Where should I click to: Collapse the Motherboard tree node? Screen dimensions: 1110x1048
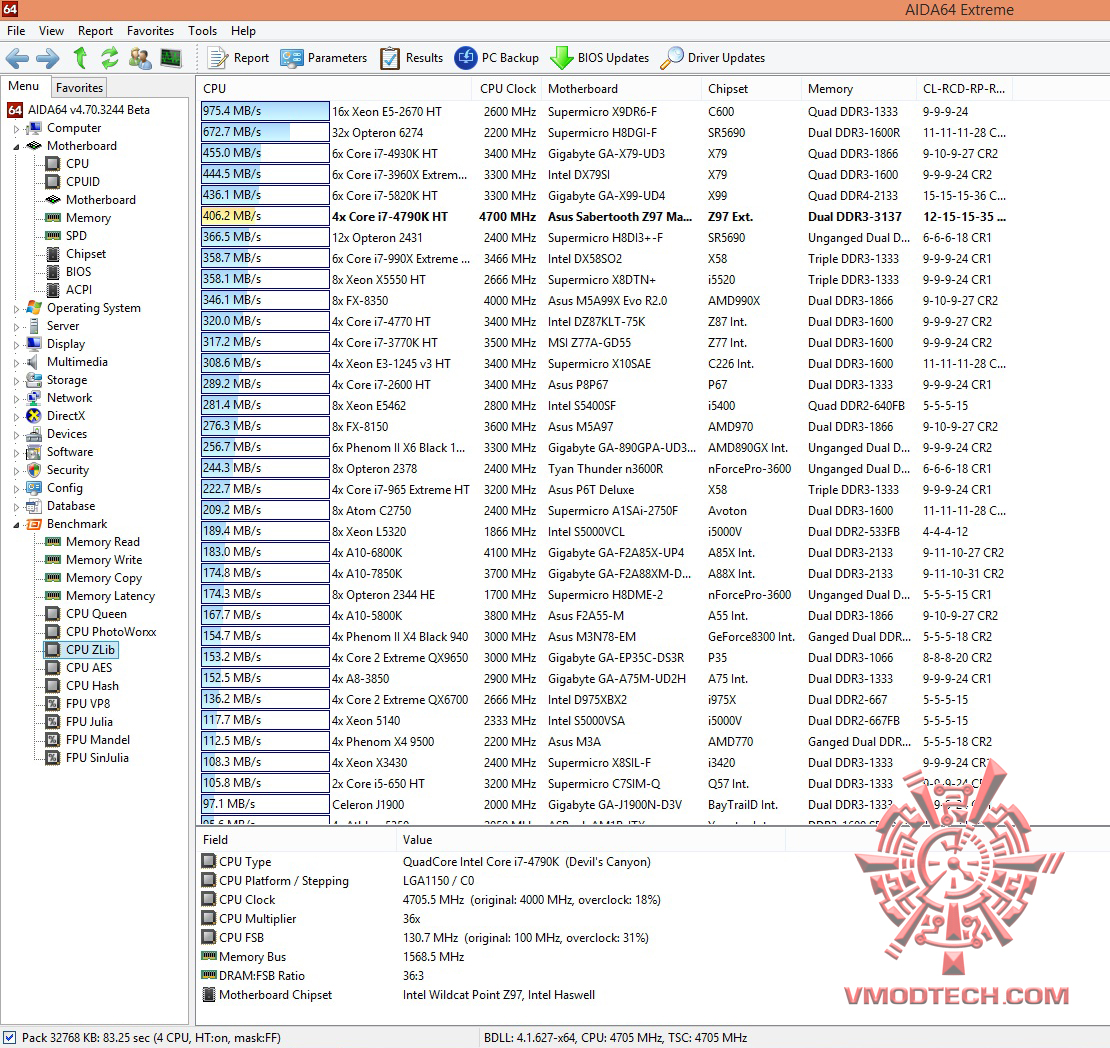16,147
